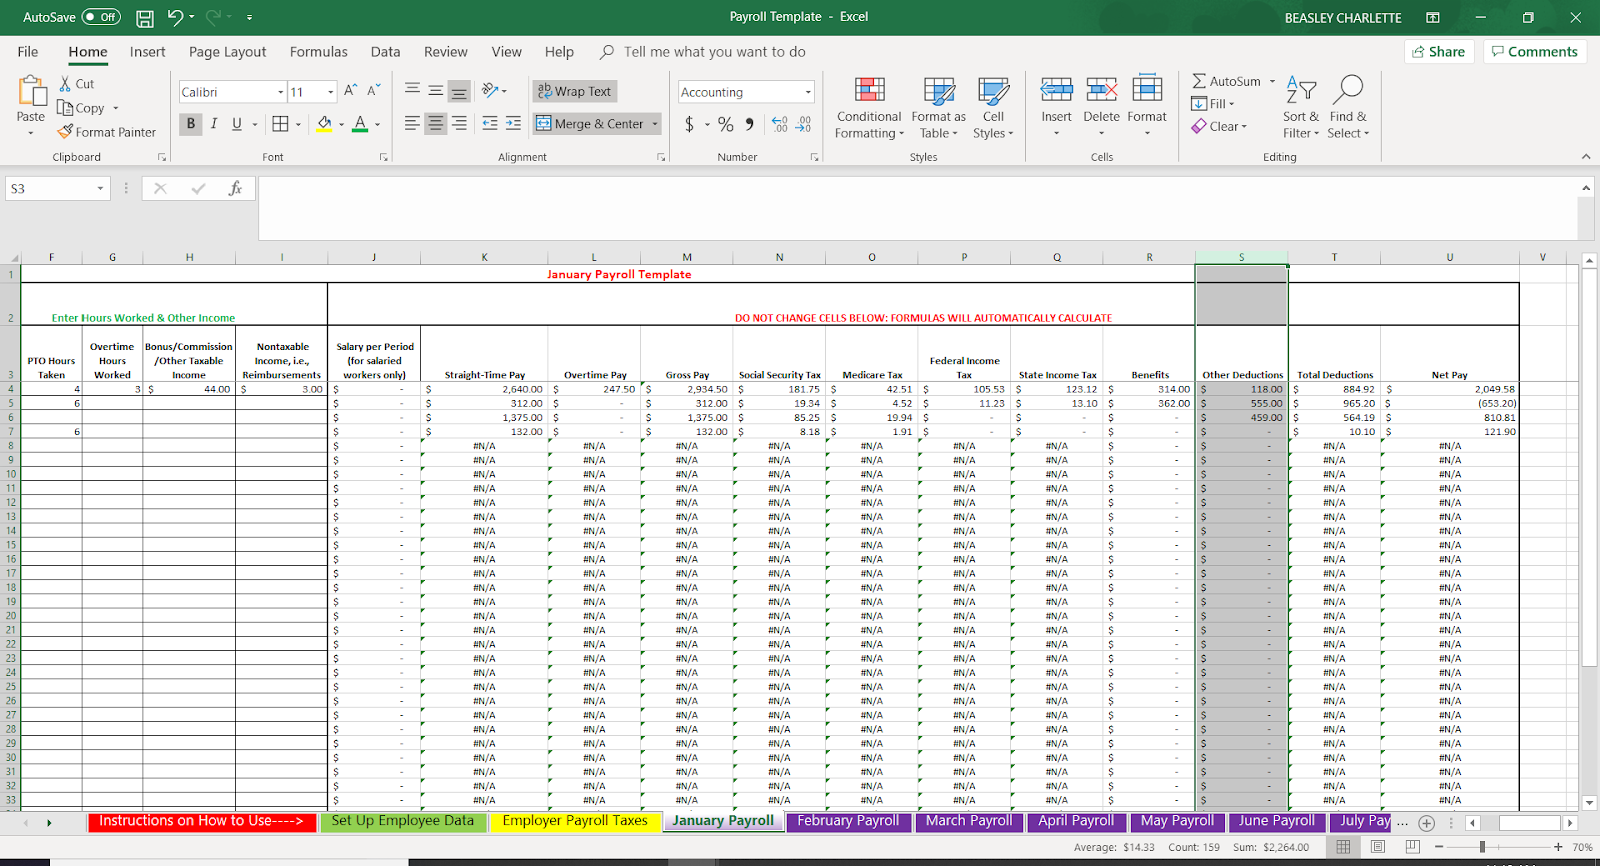Open the Fill dropdown
The width and height of the screenshot is (1600, 866).
tap(1213, 103)
